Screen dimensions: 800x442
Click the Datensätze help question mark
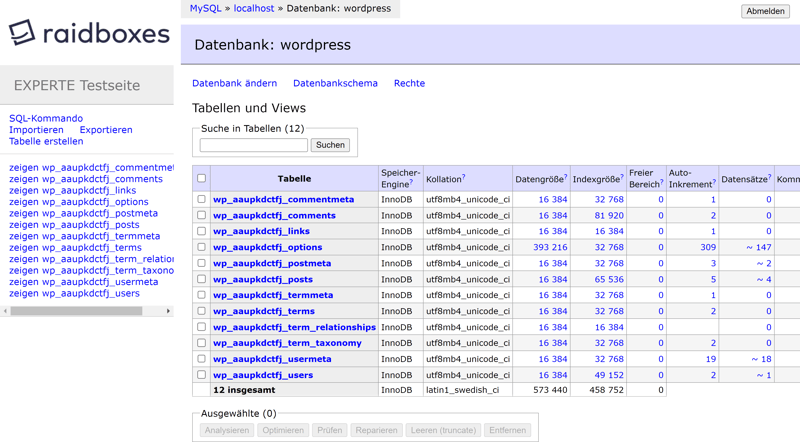[769, 178]
